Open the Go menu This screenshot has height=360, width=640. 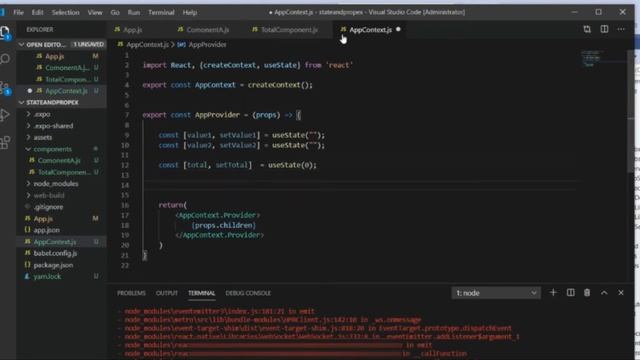pyautogui.click(x=115, y=12)
